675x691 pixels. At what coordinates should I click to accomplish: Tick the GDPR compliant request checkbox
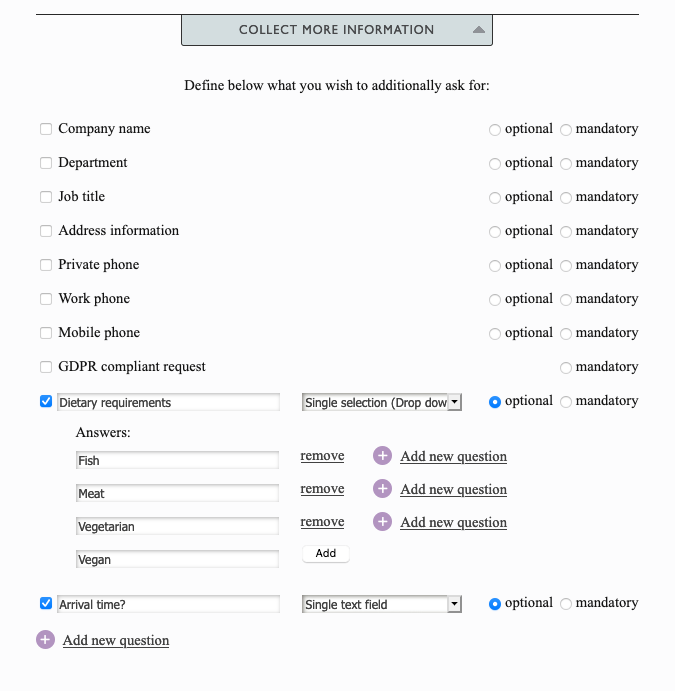(46, 367)
